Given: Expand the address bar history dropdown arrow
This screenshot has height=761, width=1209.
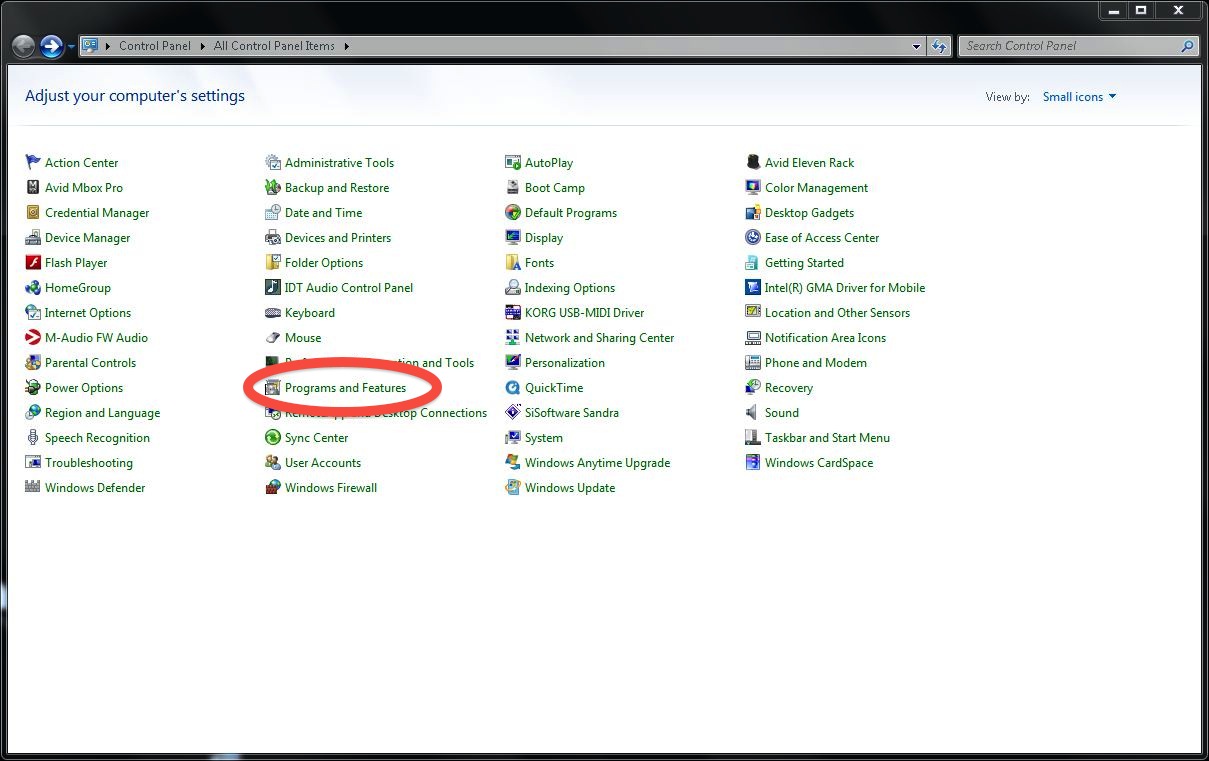Looking at the screenshot, I should click(917, 46).
